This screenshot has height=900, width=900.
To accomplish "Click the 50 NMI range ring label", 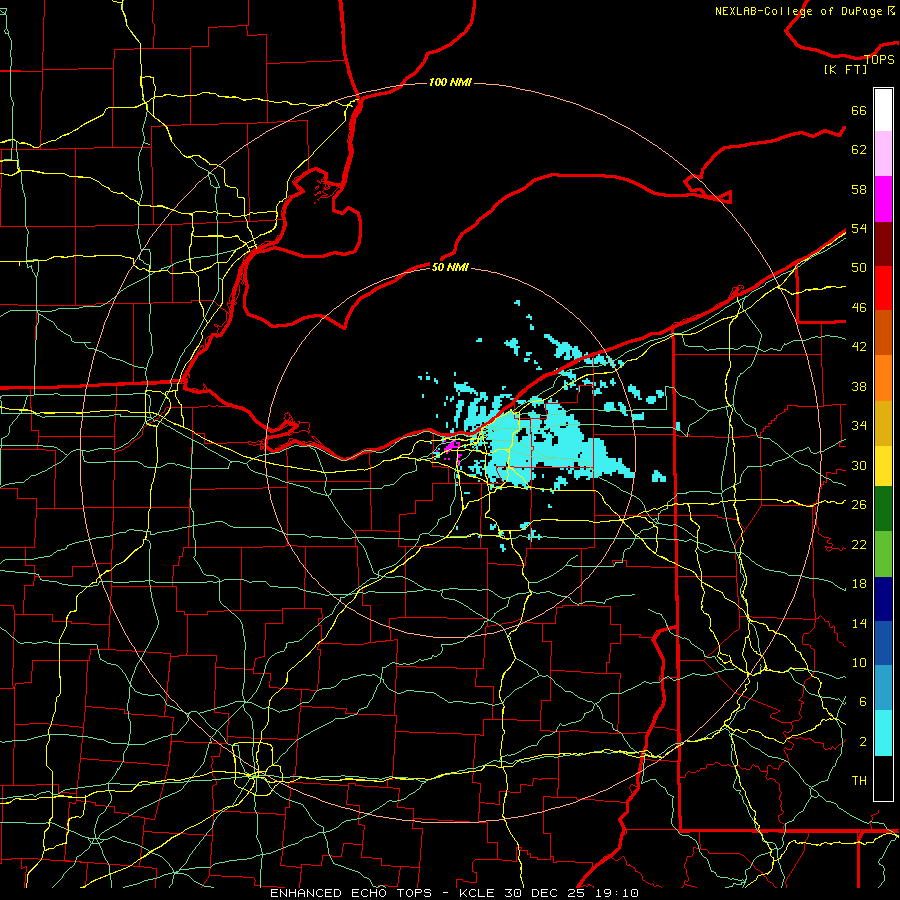I will [x=450, y=267].
